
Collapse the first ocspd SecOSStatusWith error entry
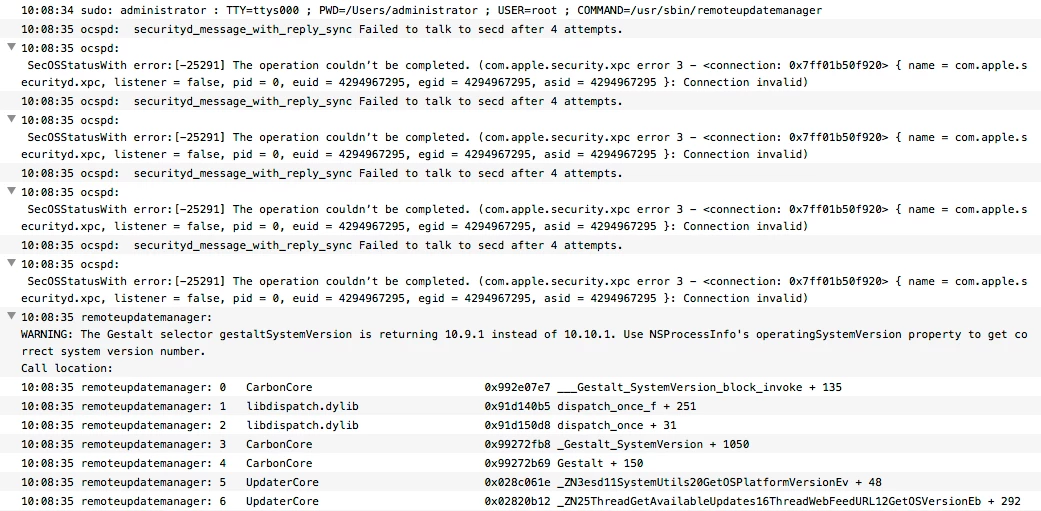coord(11,47)
